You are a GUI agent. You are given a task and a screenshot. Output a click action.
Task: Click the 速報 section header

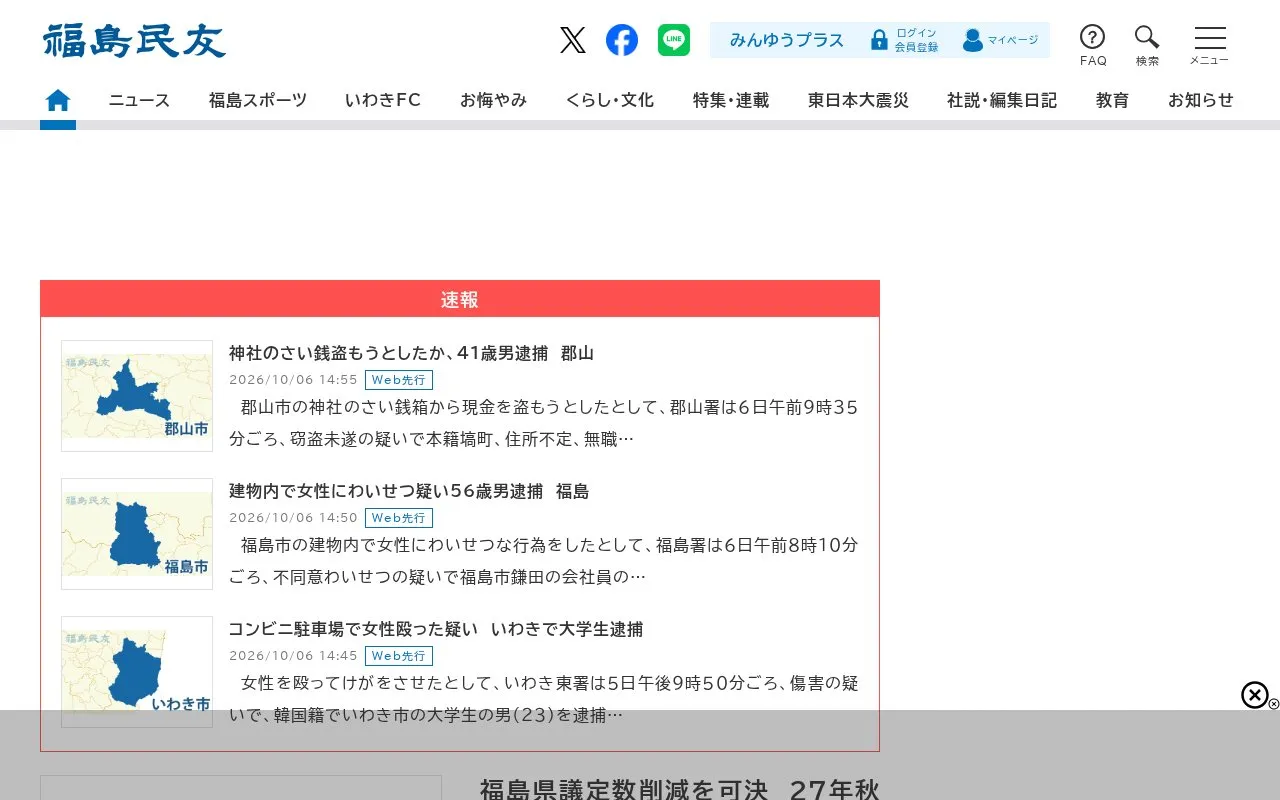pyautogui.click(x=460, y=299)
